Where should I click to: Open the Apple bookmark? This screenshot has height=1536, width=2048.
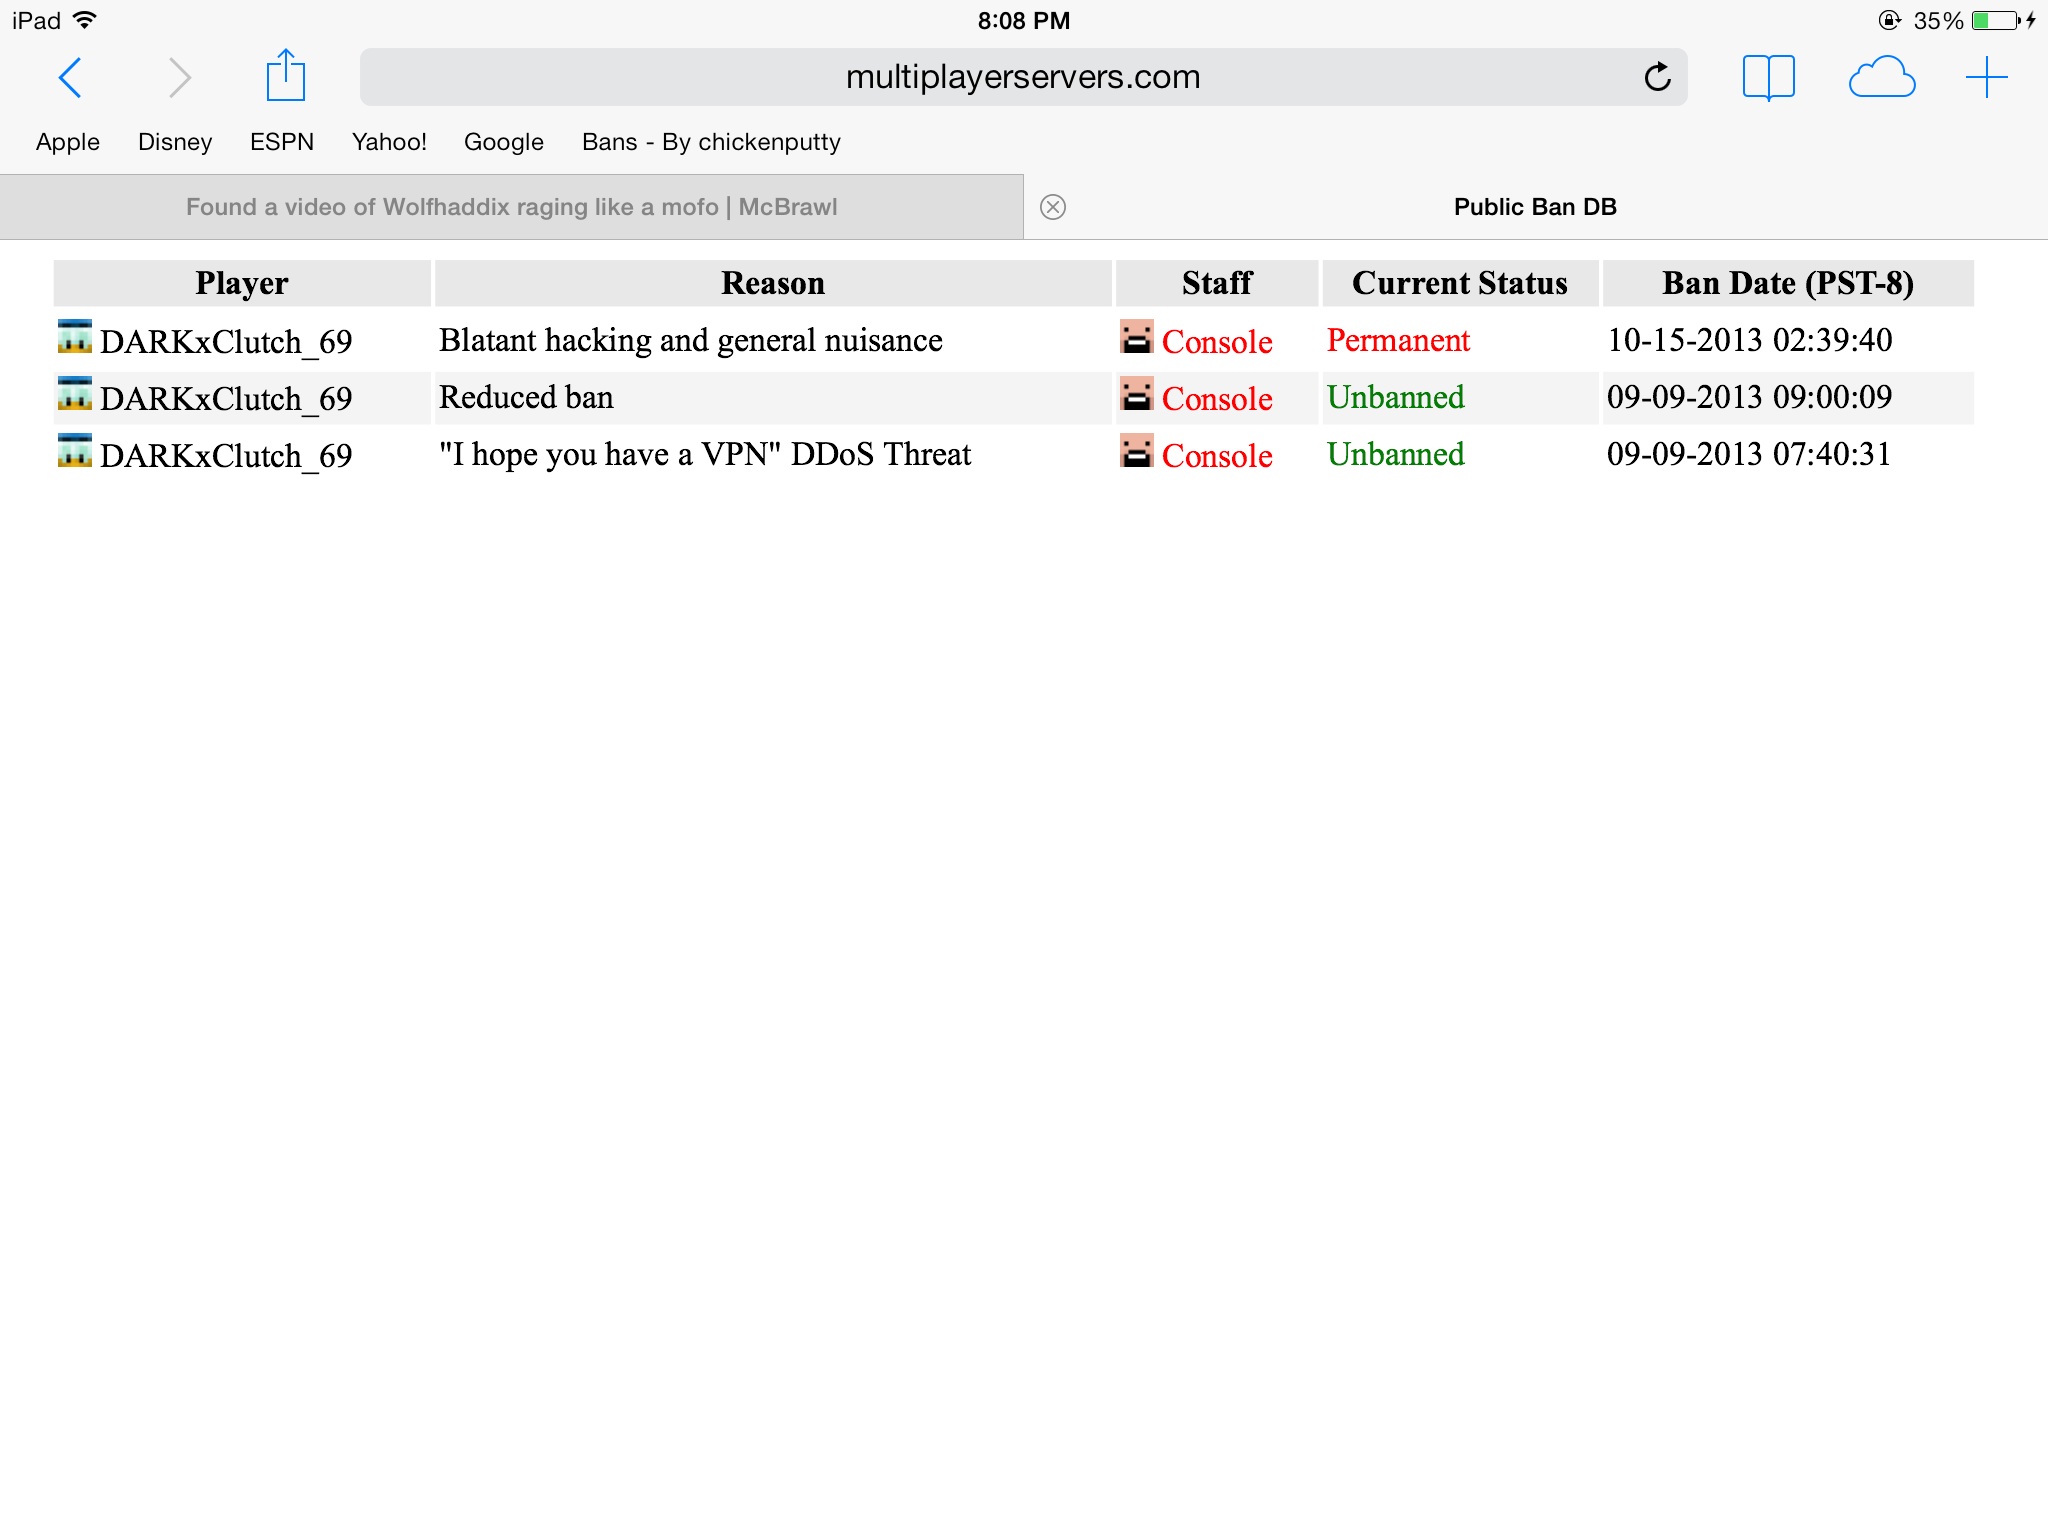(68, 142)
